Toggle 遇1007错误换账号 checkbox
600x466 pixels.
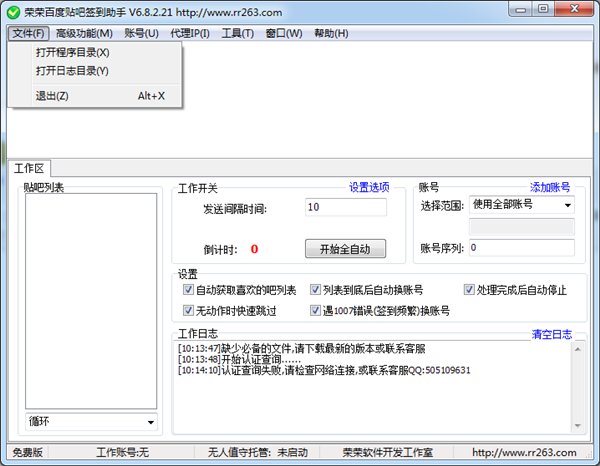(x=315, y=311)
